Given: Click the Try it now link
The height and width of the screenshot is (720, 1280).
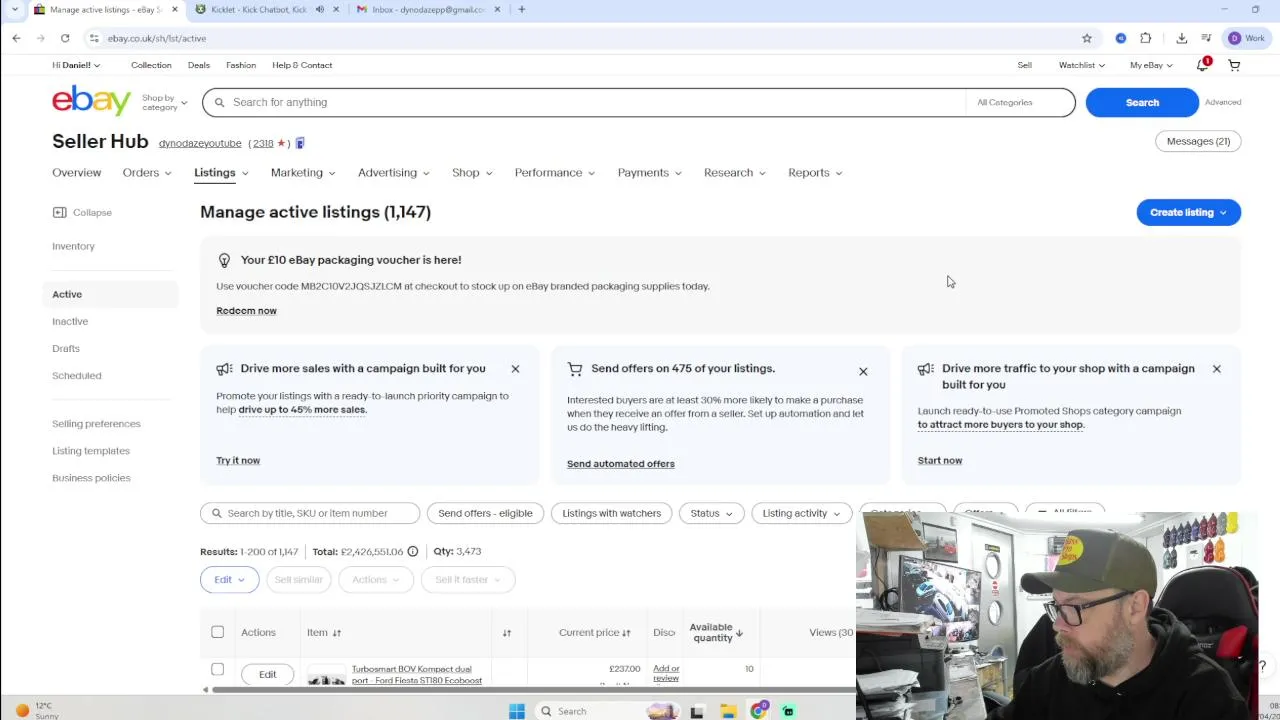Looking at the screenshot, I should (238, 460).
